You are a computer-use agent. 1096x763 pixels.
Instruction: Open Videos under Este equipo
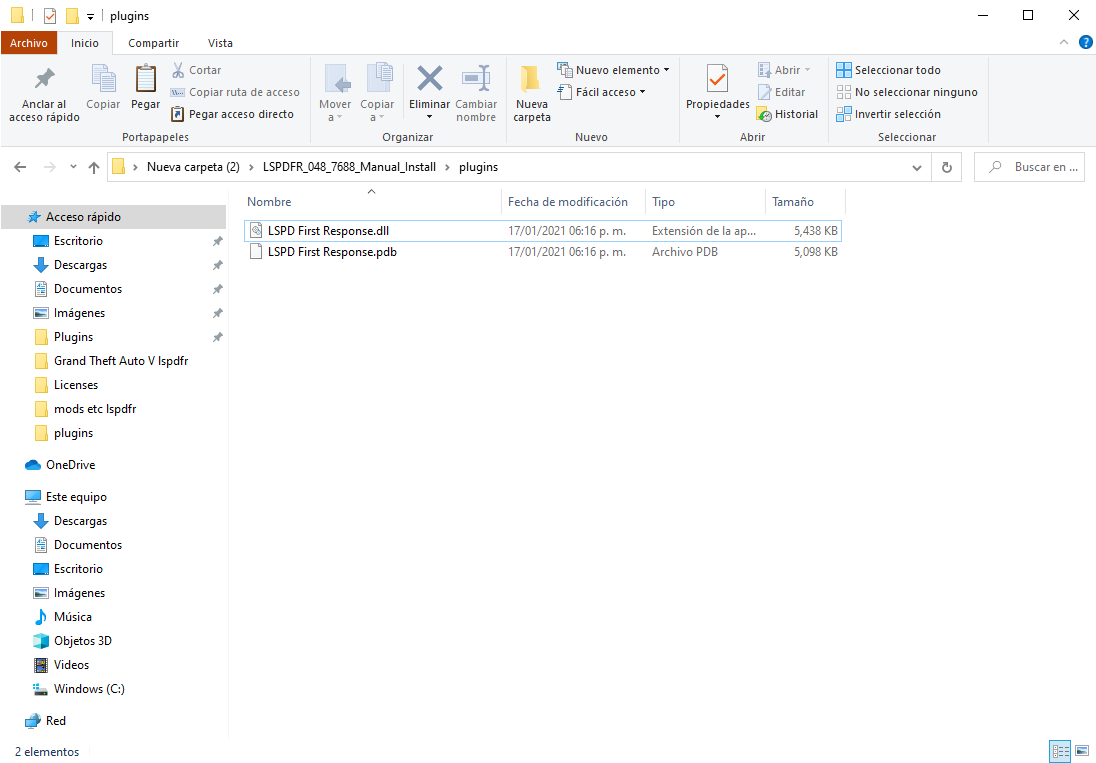pyautogui.click(x=71, y=664)
